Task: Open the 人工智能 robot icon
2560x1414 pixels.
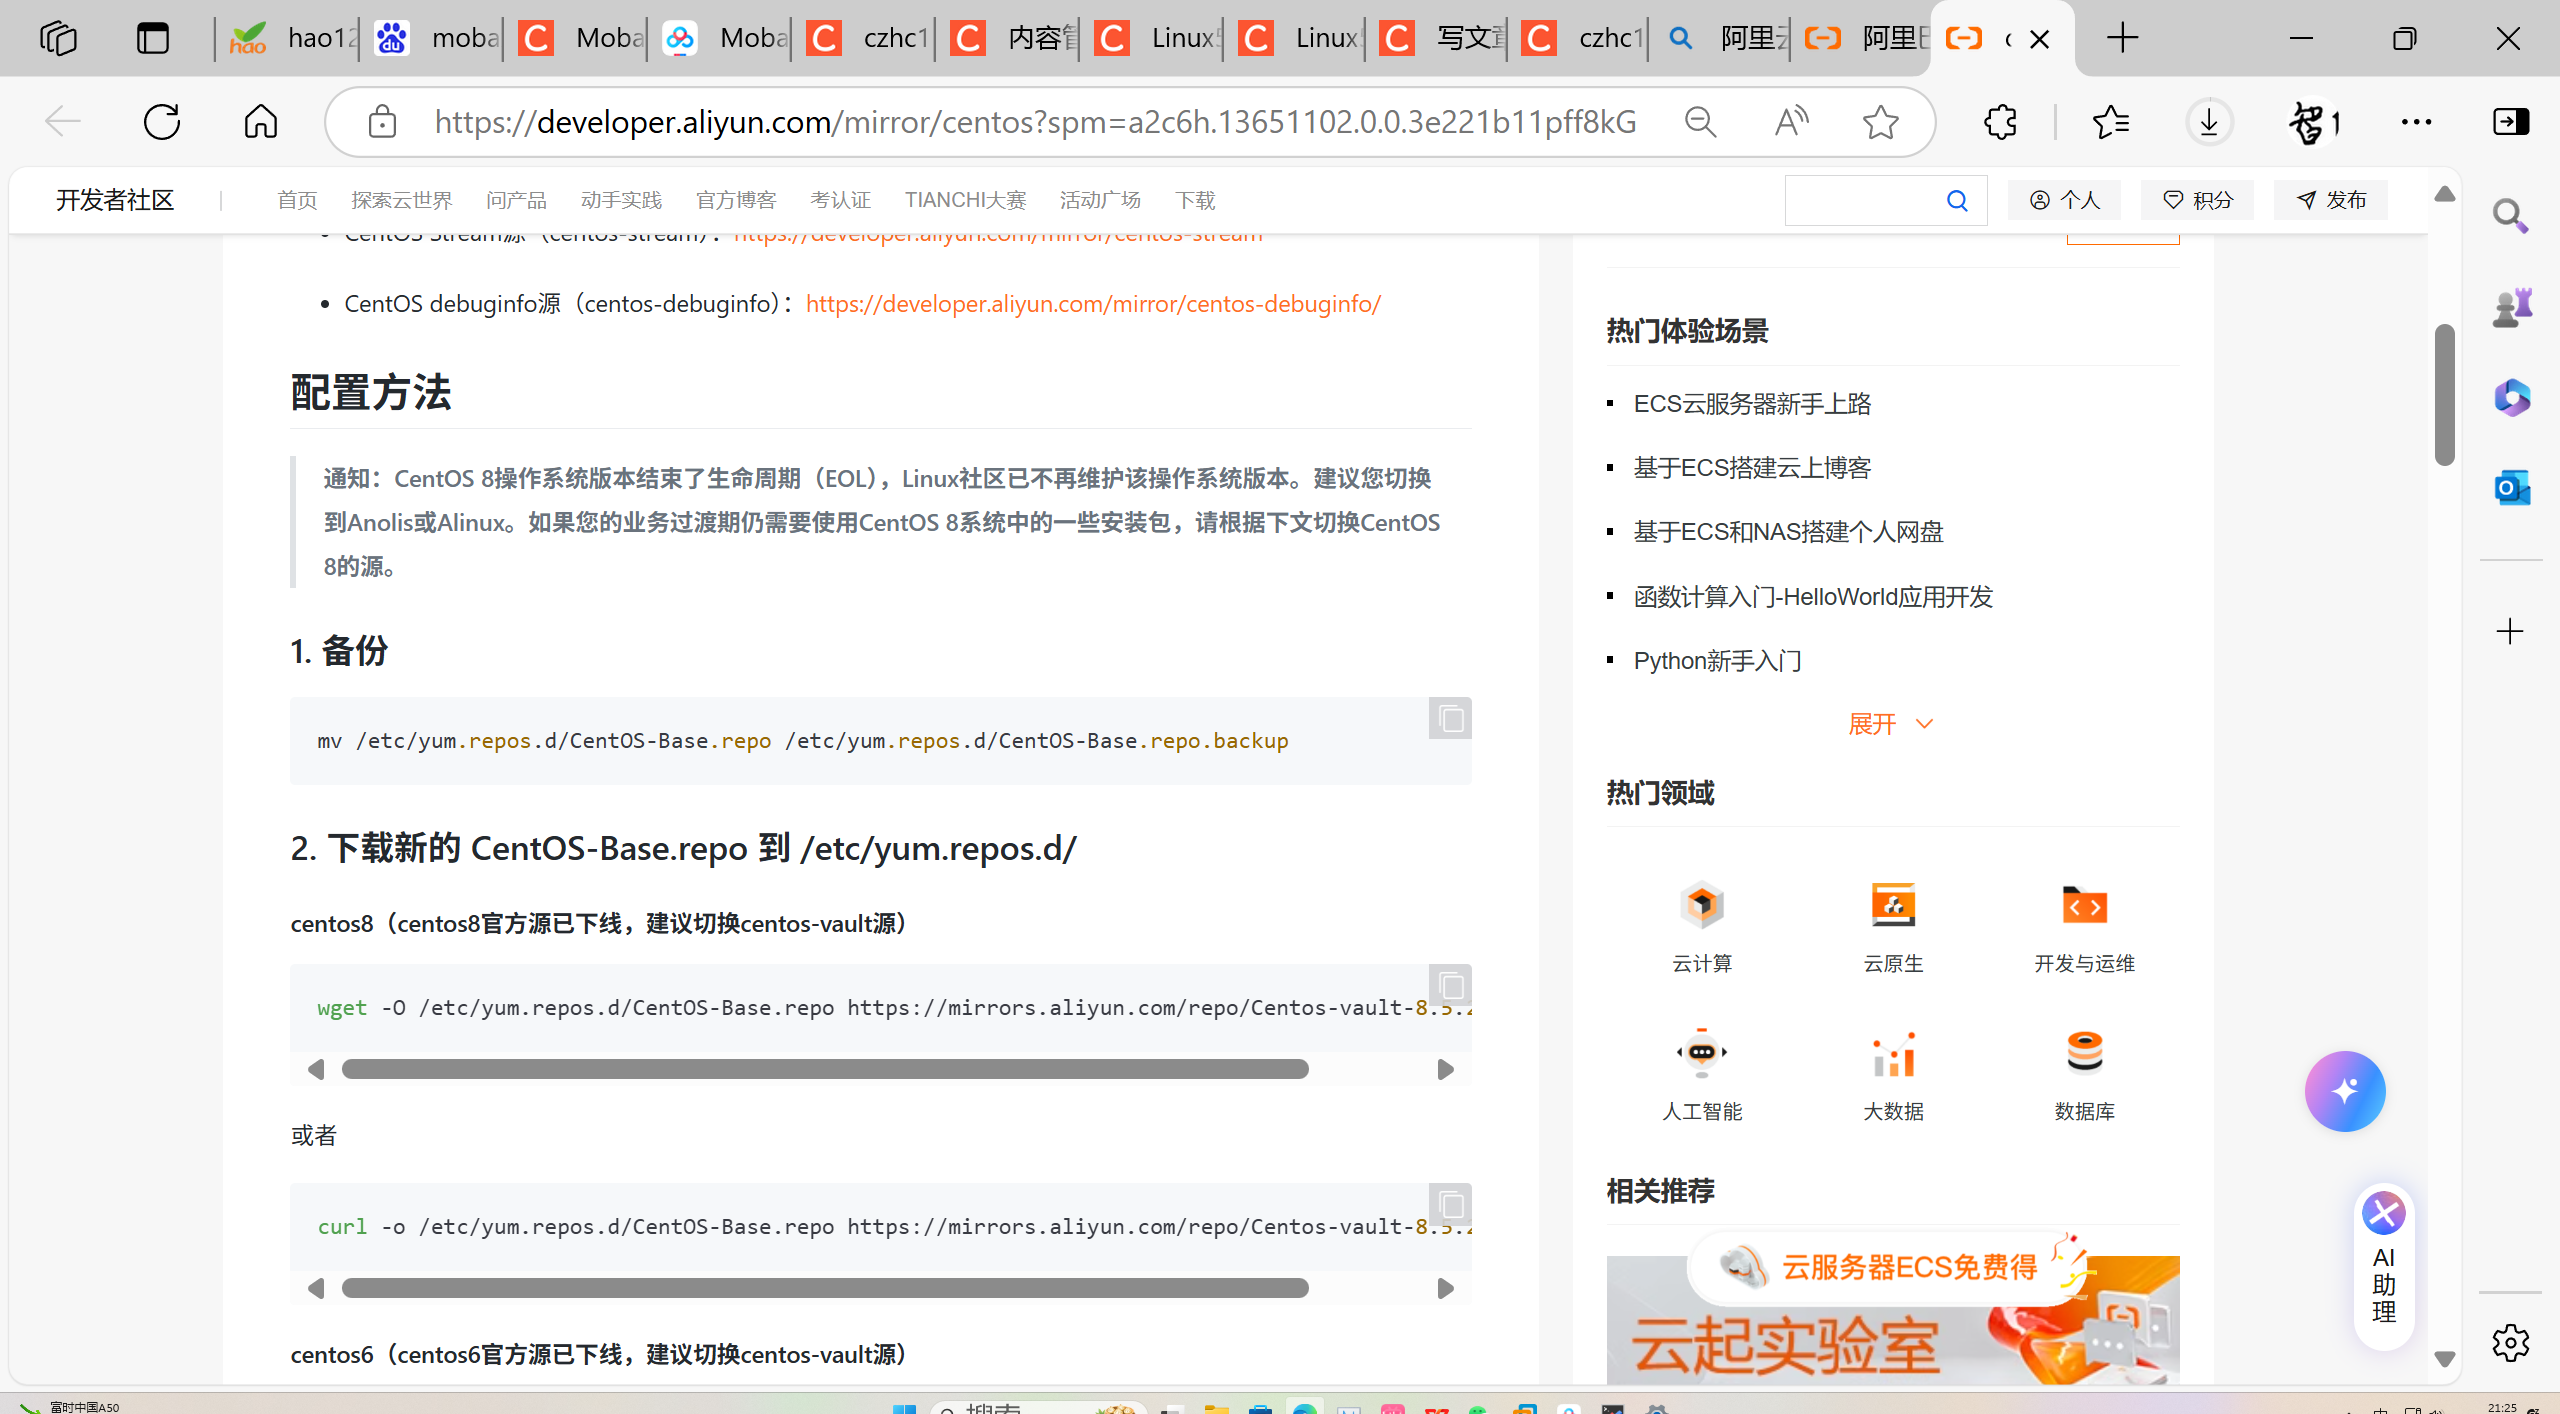Action: 1701,1053
